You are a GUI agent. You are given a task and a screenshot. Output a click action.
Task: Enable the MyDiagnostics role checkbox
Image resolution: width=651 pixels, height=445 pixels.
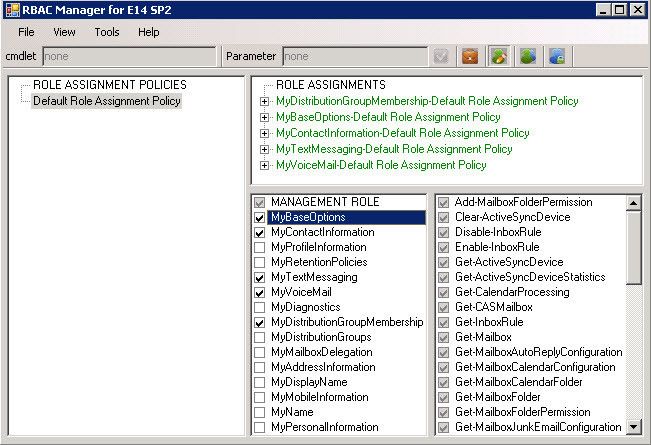point(259,308)
